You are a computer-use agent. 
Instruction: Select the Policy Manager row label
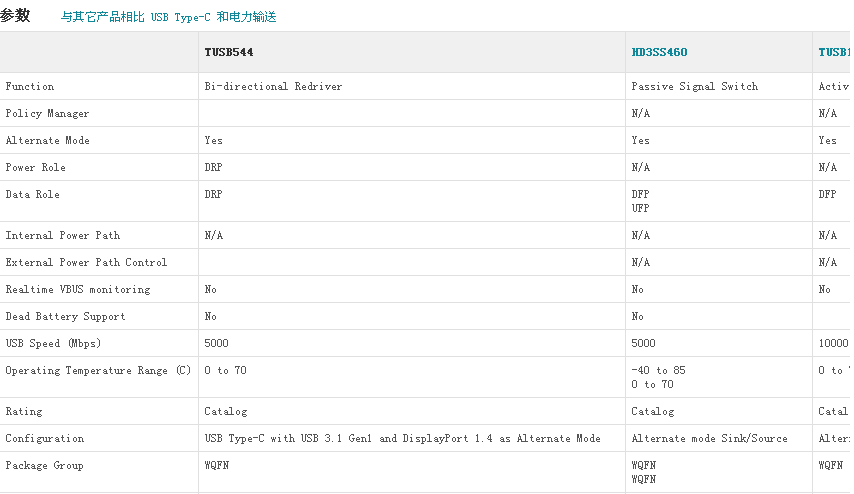[47, 114]
